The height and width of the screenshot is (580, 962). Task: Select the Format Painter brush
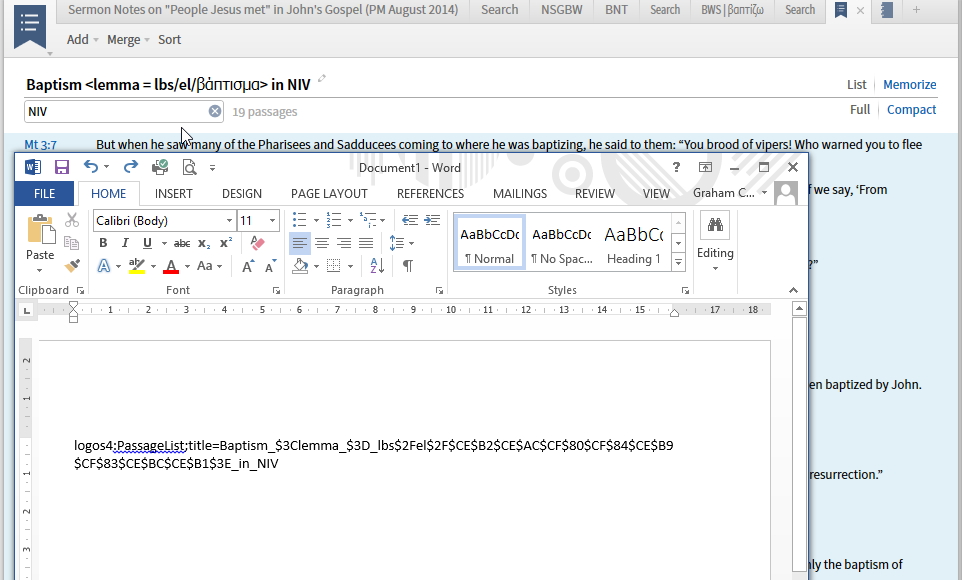point(72,266)
